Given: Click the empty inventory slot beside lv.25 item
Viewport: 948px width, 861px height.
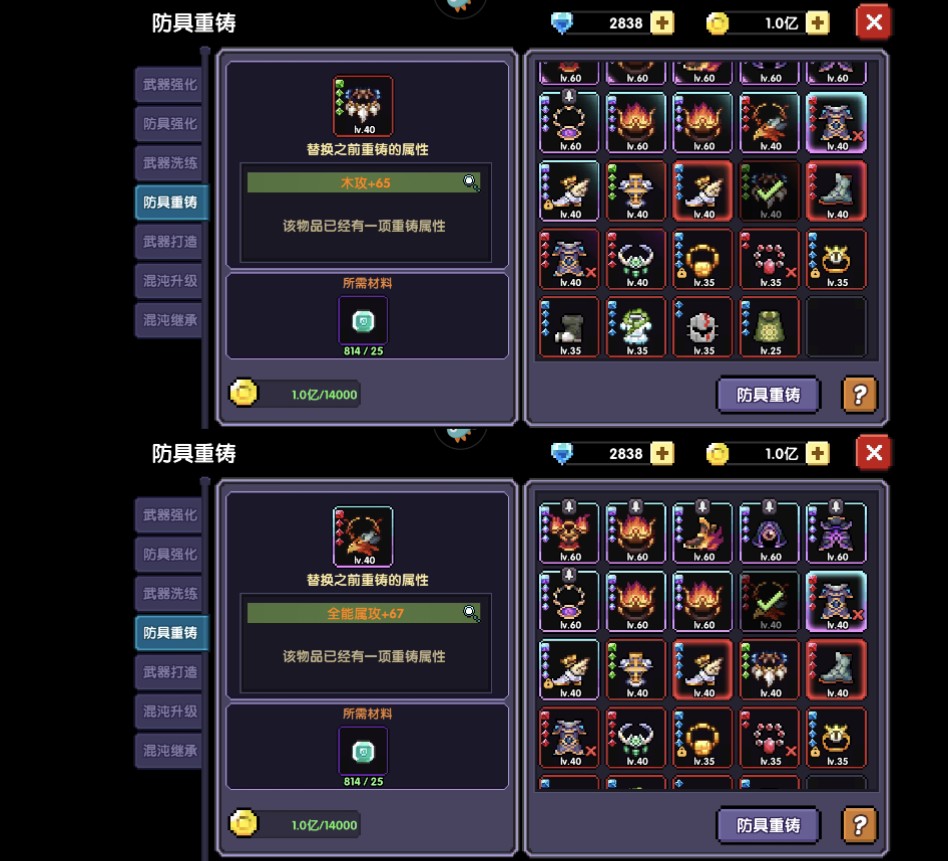Looking at the screenshot, I should [836, 327].
